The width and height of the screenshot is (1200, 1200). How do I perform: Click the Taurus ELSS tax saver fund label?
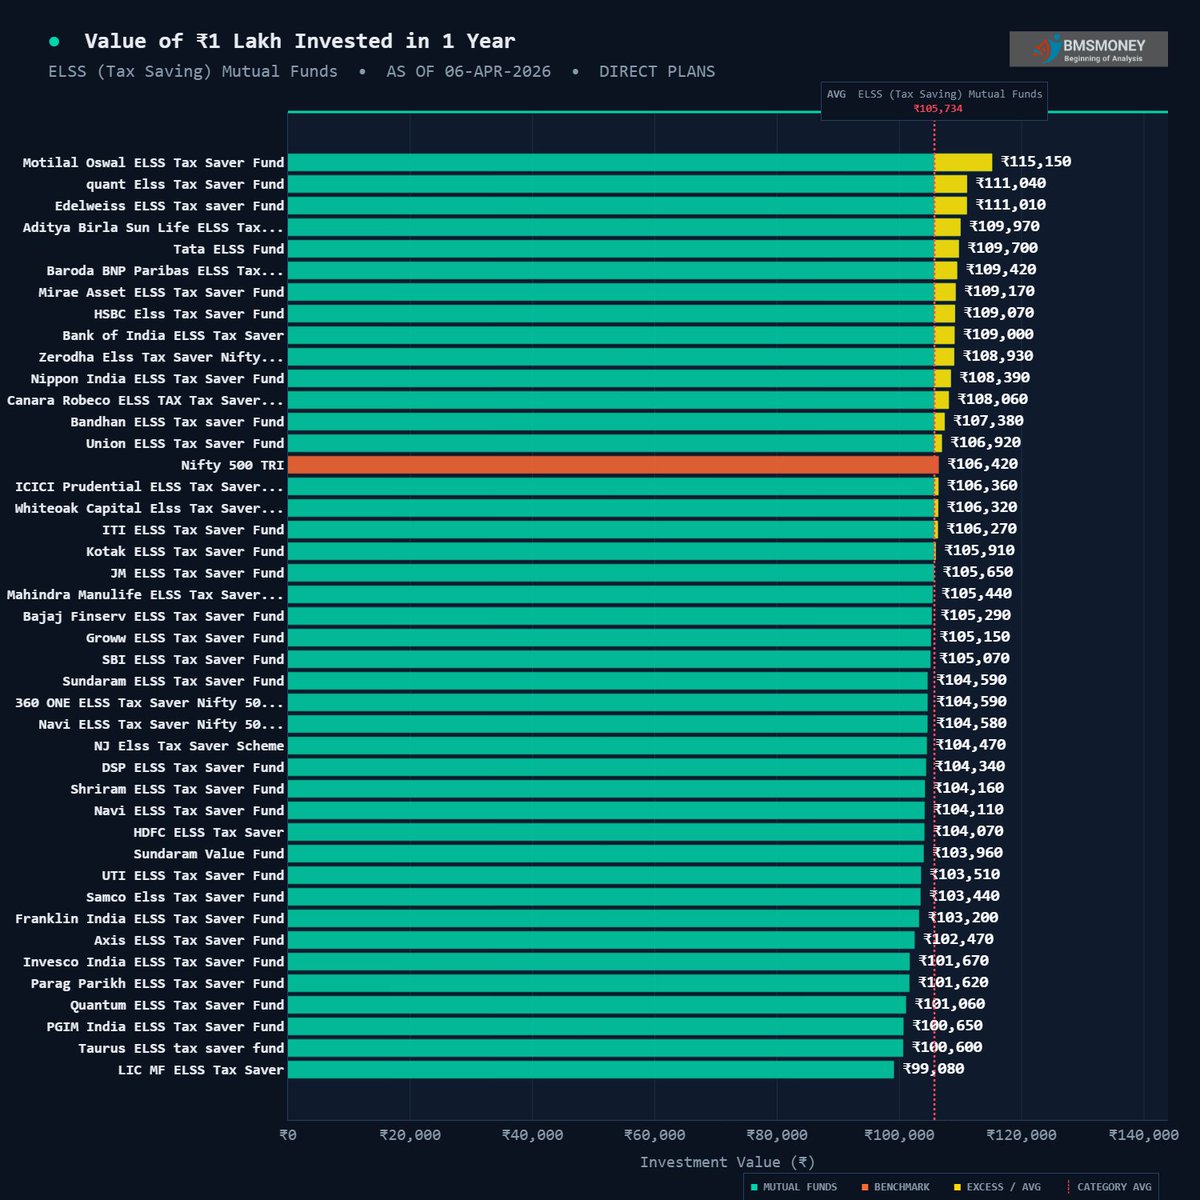pyautogui.click(x=181, y=1048)
